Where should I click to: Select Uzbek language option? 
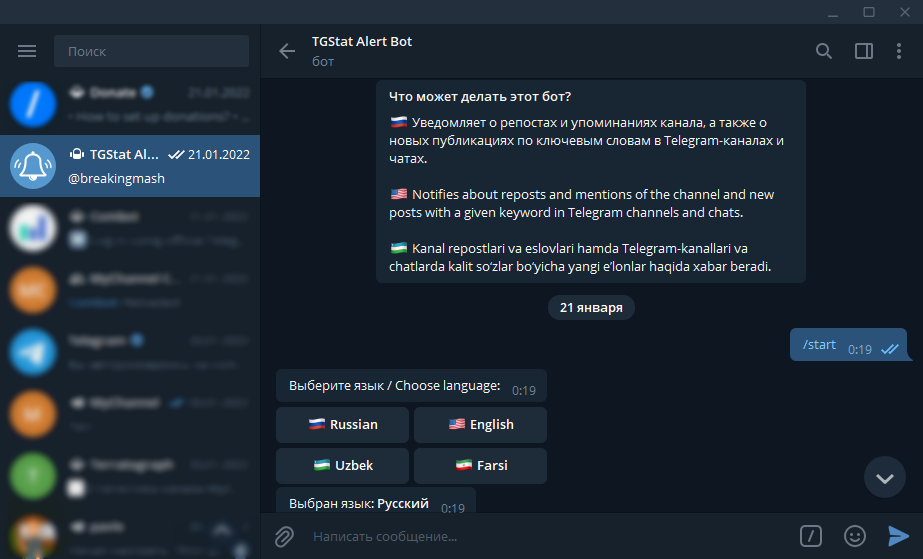[342, 466]
